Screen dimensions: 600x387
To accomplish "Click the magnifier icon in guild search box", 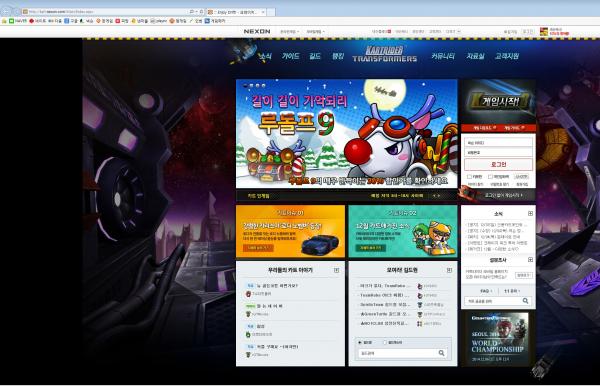I will coord(441,353).
